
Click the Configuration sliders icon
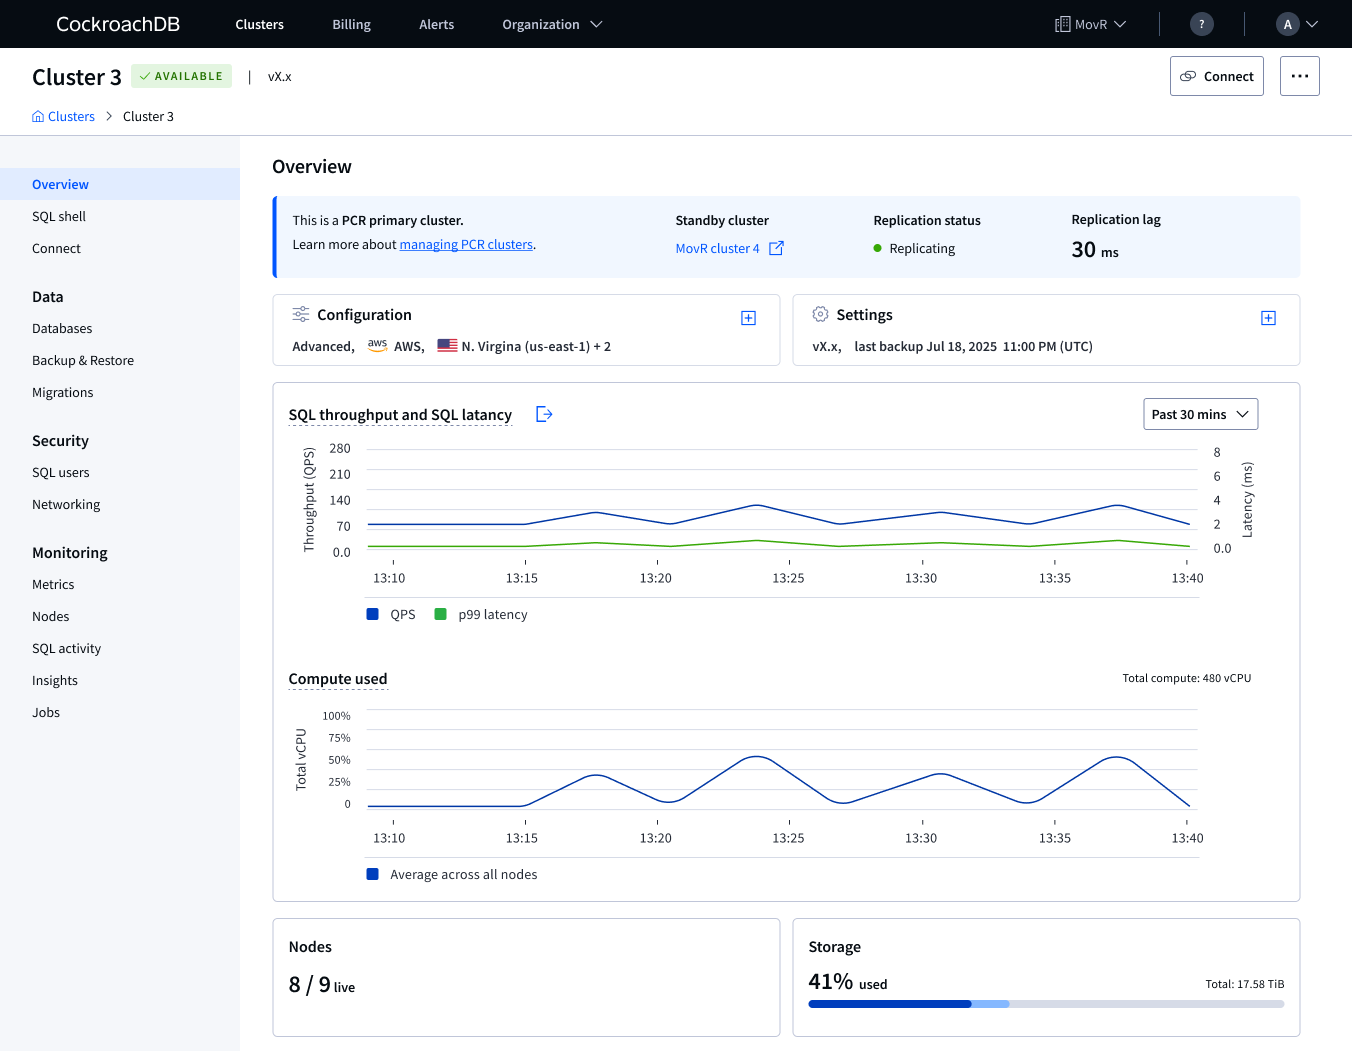tap(301, 314)
